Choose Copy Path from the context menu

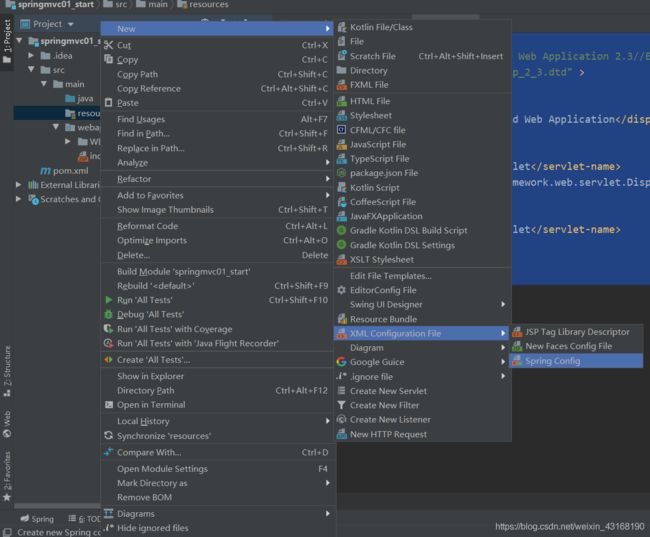tap(217, 74)
